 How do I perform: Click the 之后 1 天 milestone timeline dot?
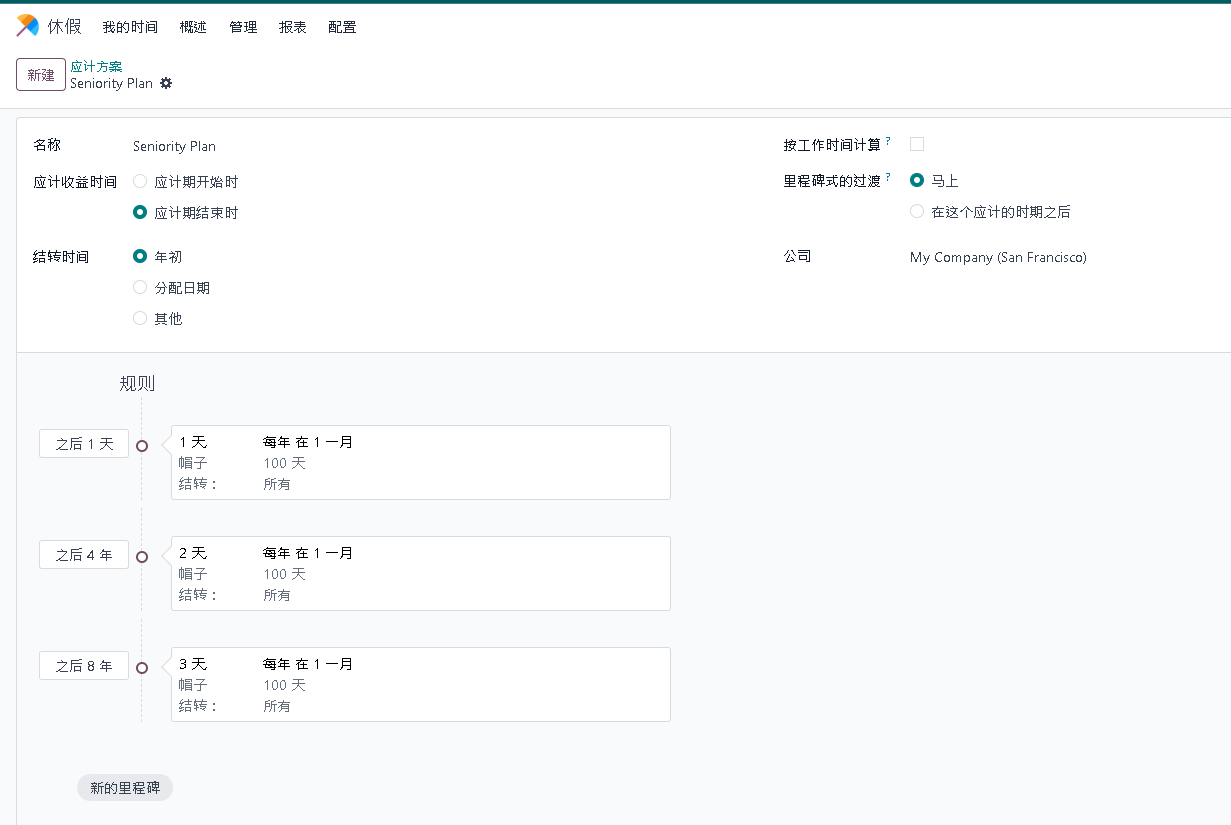pos(142,446)
